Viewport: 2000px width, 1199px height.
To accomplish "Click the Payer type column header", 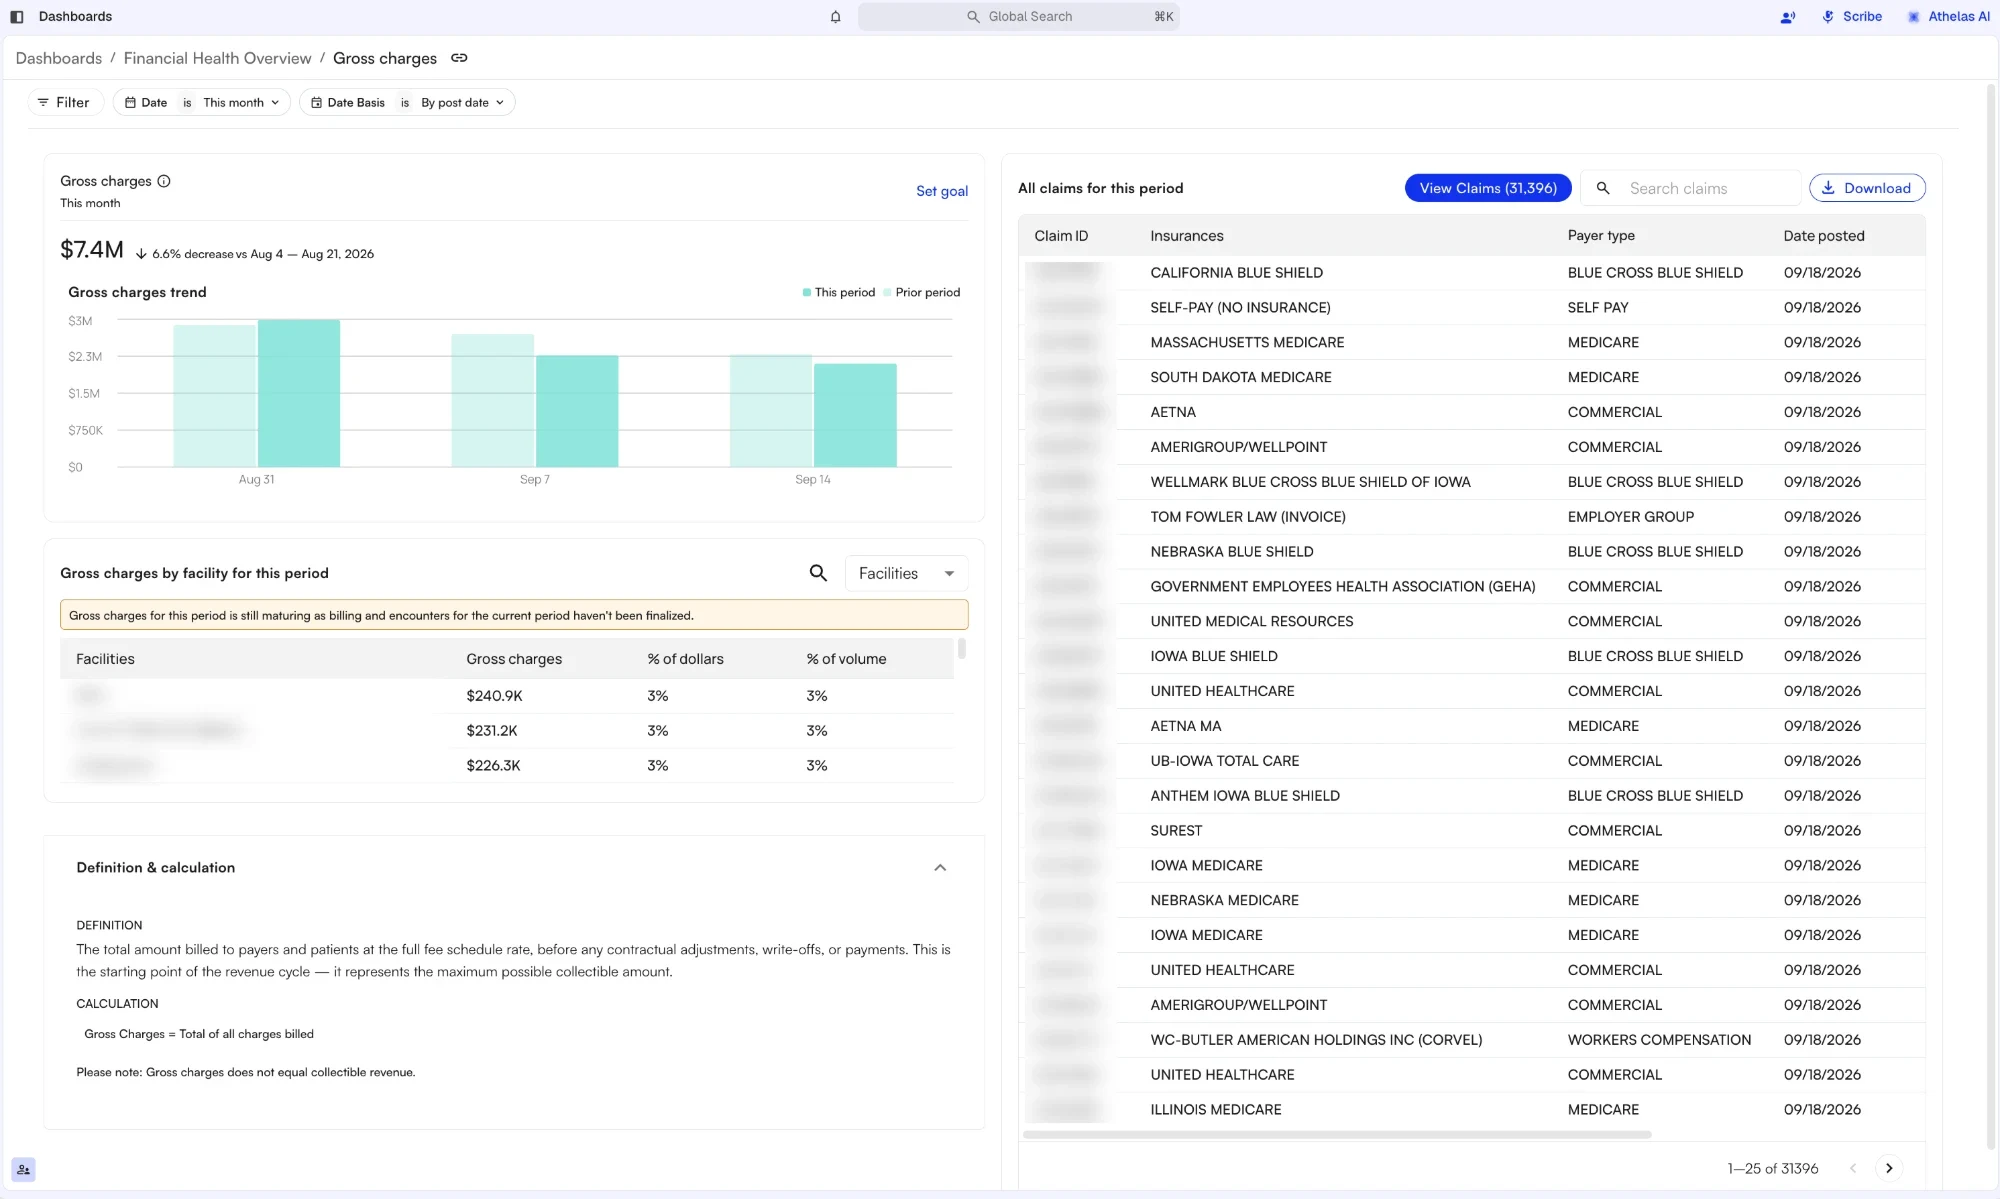I will (x=1601, y=236).
